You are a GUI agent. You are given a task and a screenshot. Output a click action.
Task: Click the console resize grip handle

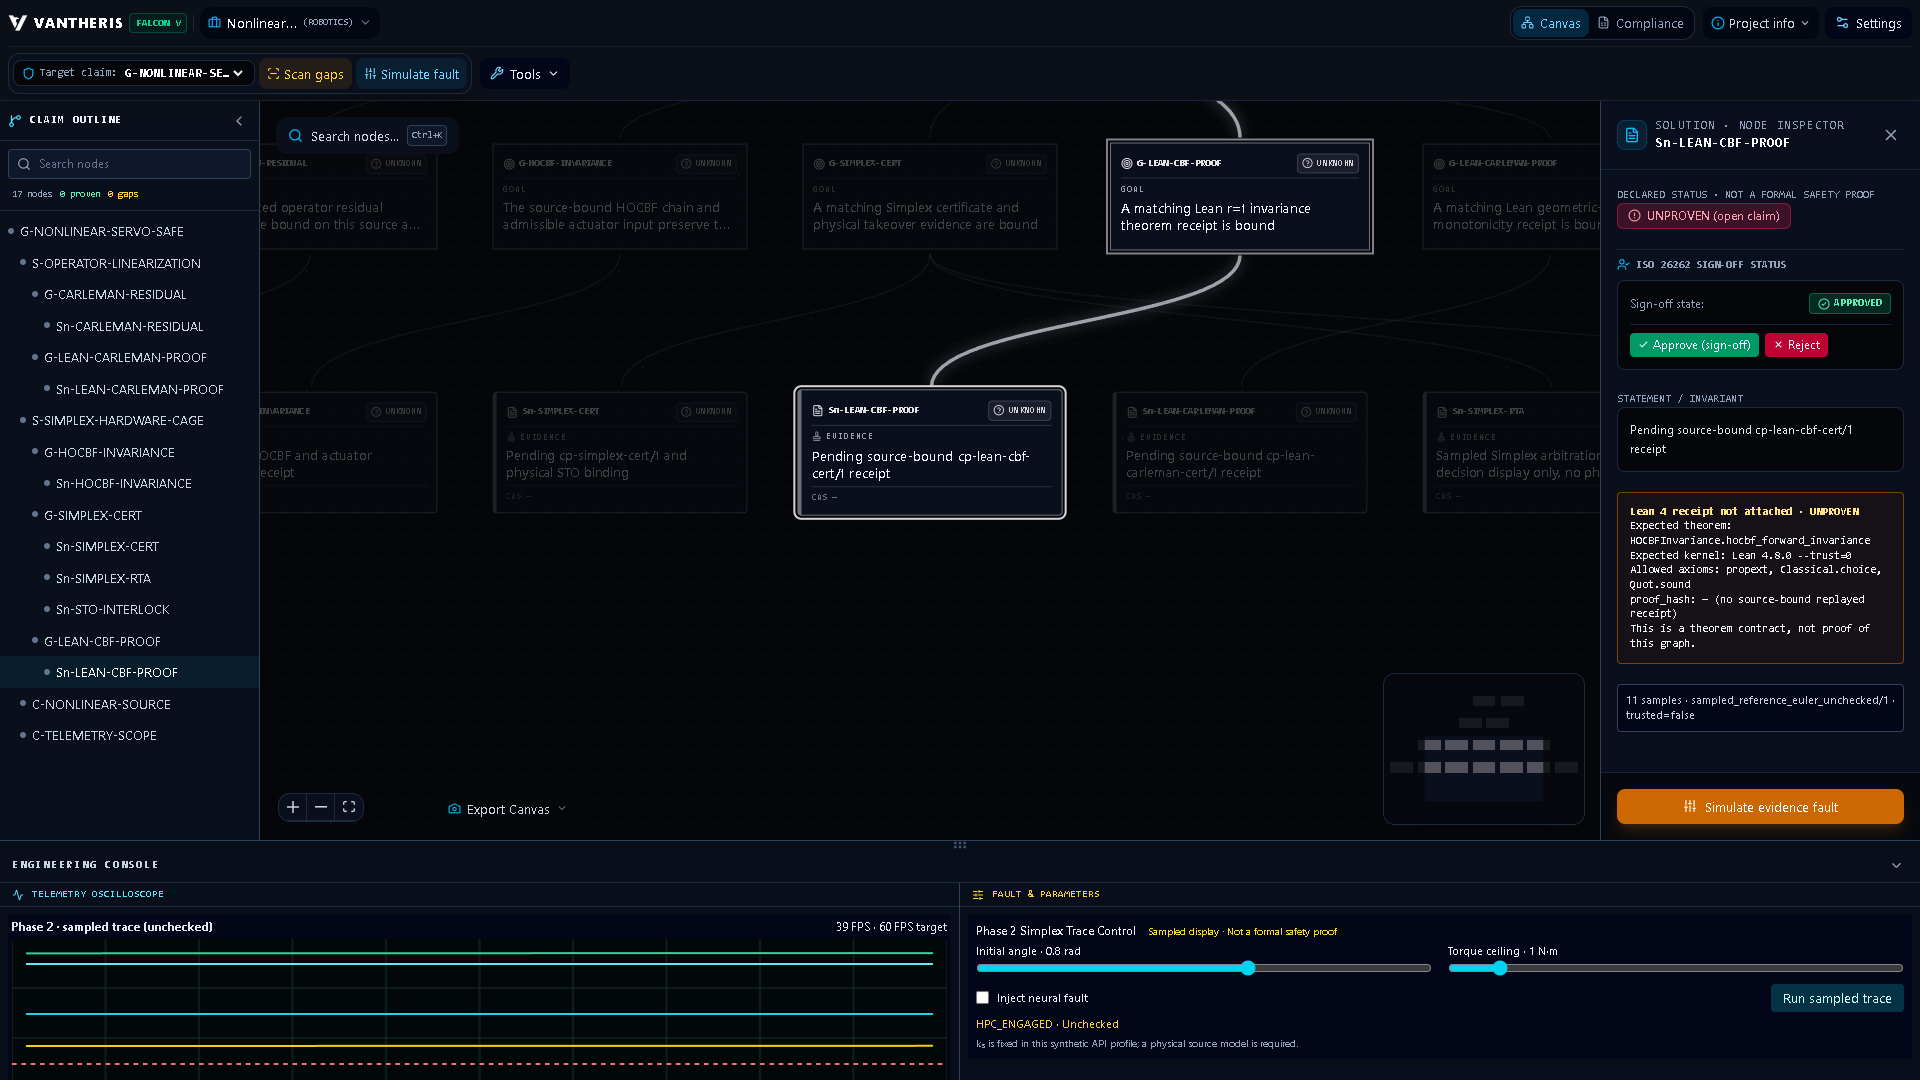[x=960, y=845]
